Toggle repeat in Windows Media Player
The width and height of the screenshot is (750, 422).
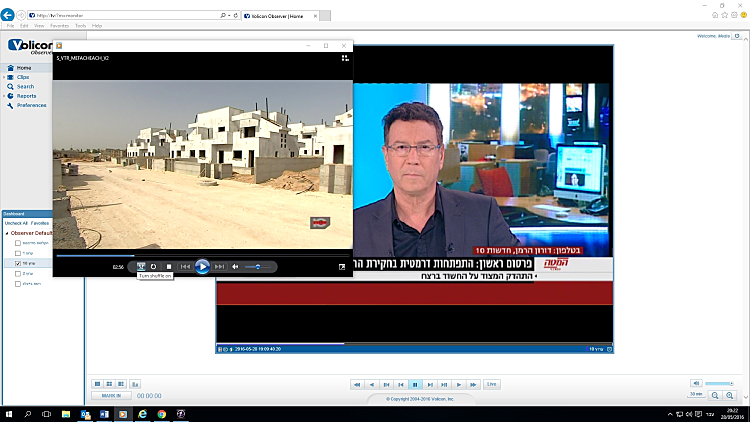coord(154,267)
